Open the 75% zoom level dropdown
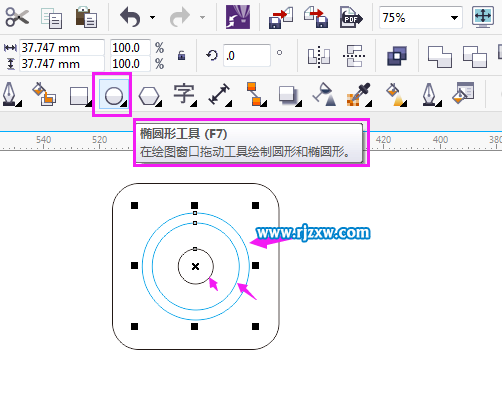502x396 pixels. (454, 18)
